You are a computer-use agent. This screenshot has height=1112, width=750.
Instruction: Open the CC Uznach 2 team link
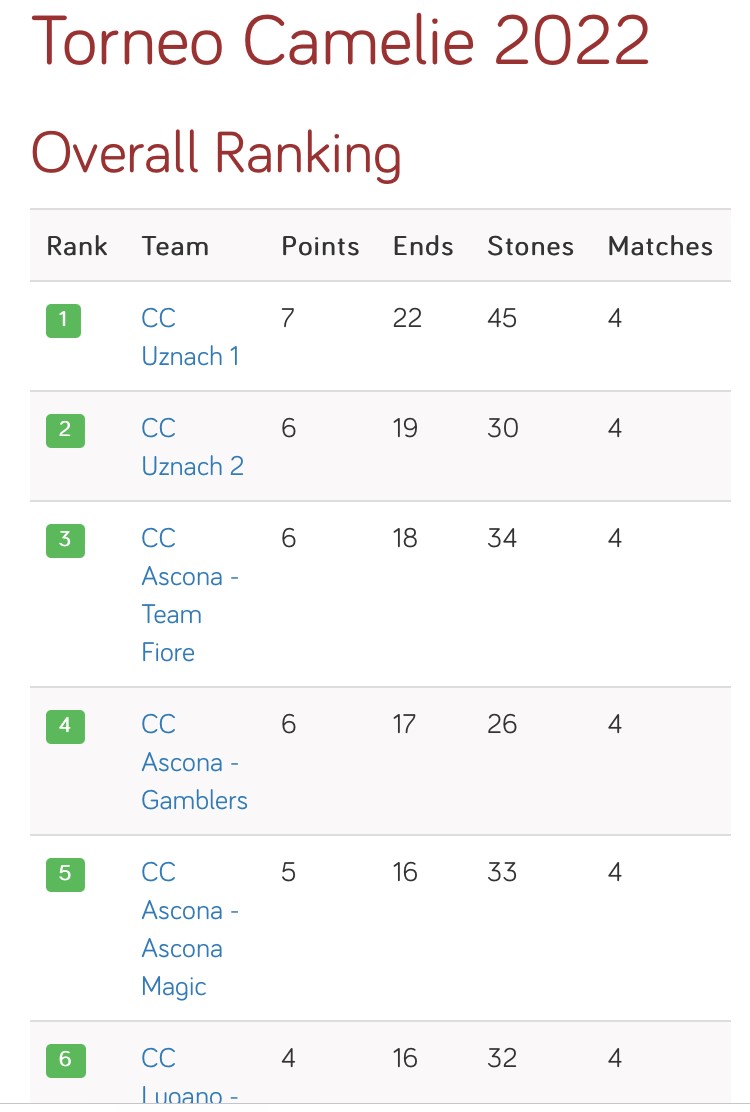click(192, 447)
